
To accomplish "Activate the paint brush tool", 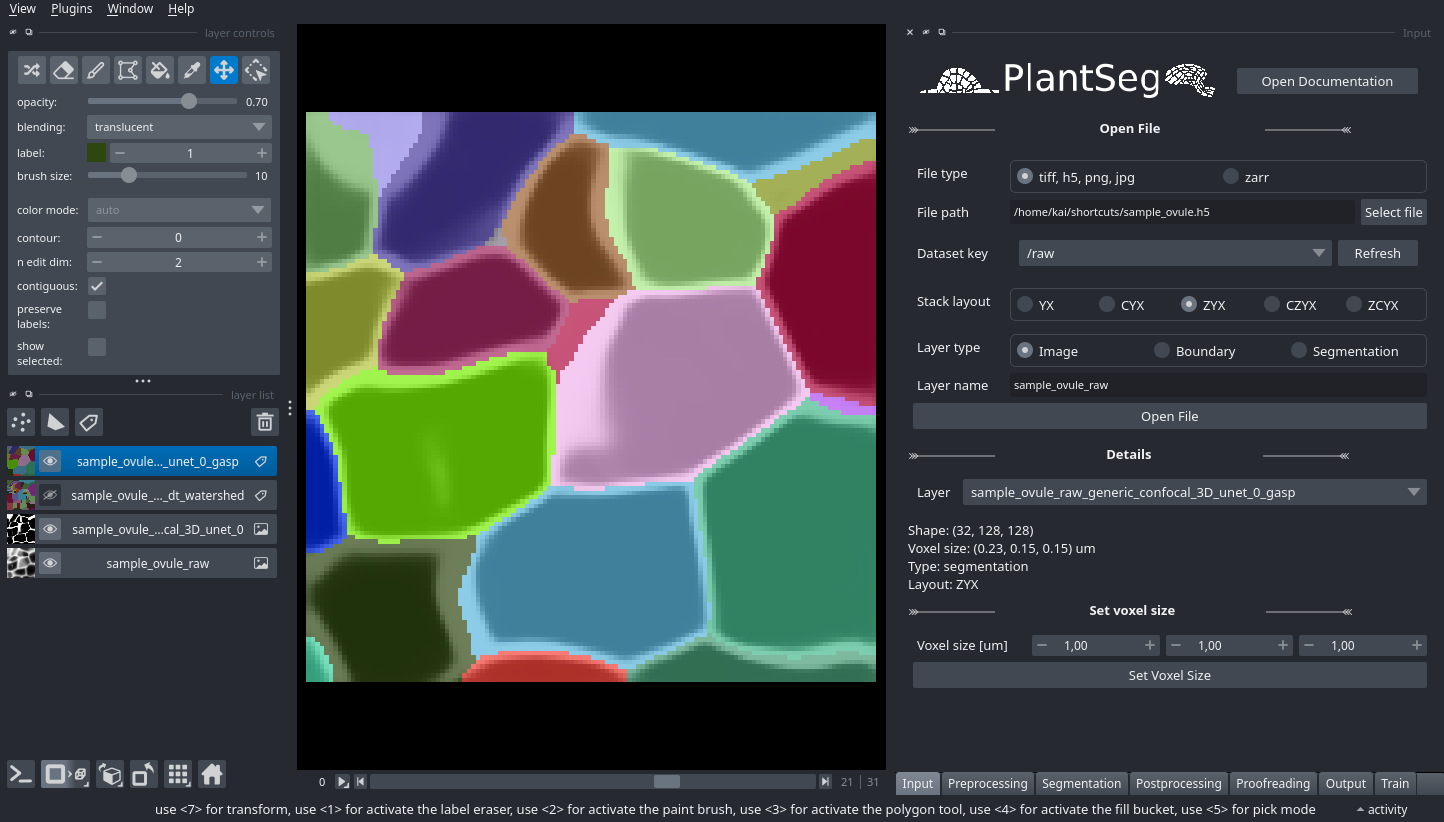I will (x=95, y=69).
